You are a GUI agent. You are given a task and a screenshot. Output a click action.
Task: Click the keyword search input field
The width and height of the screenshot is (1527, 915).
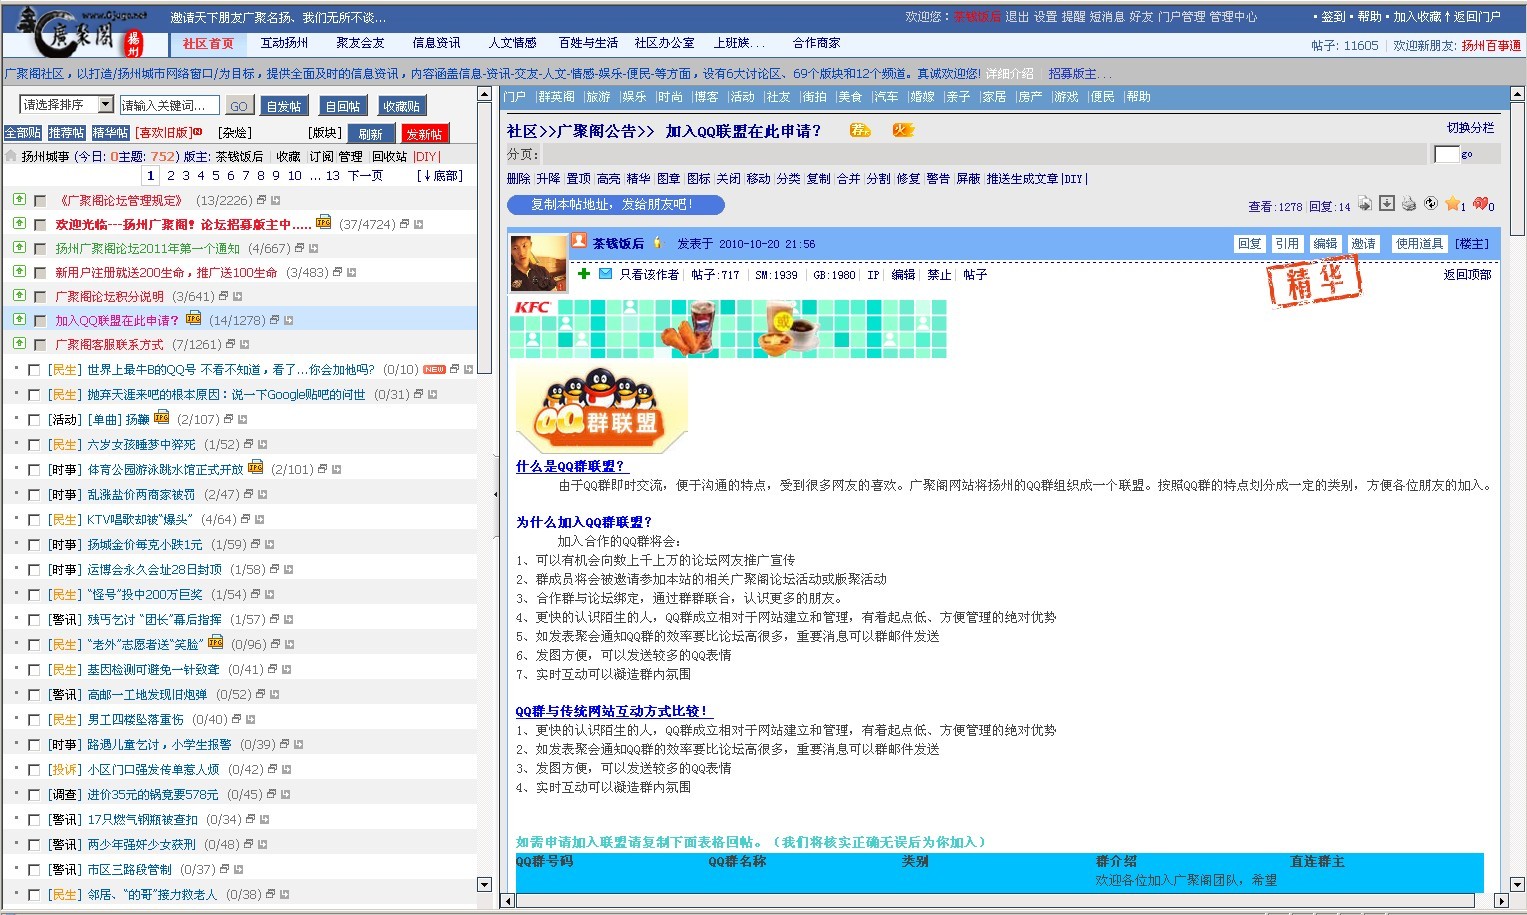169,106
